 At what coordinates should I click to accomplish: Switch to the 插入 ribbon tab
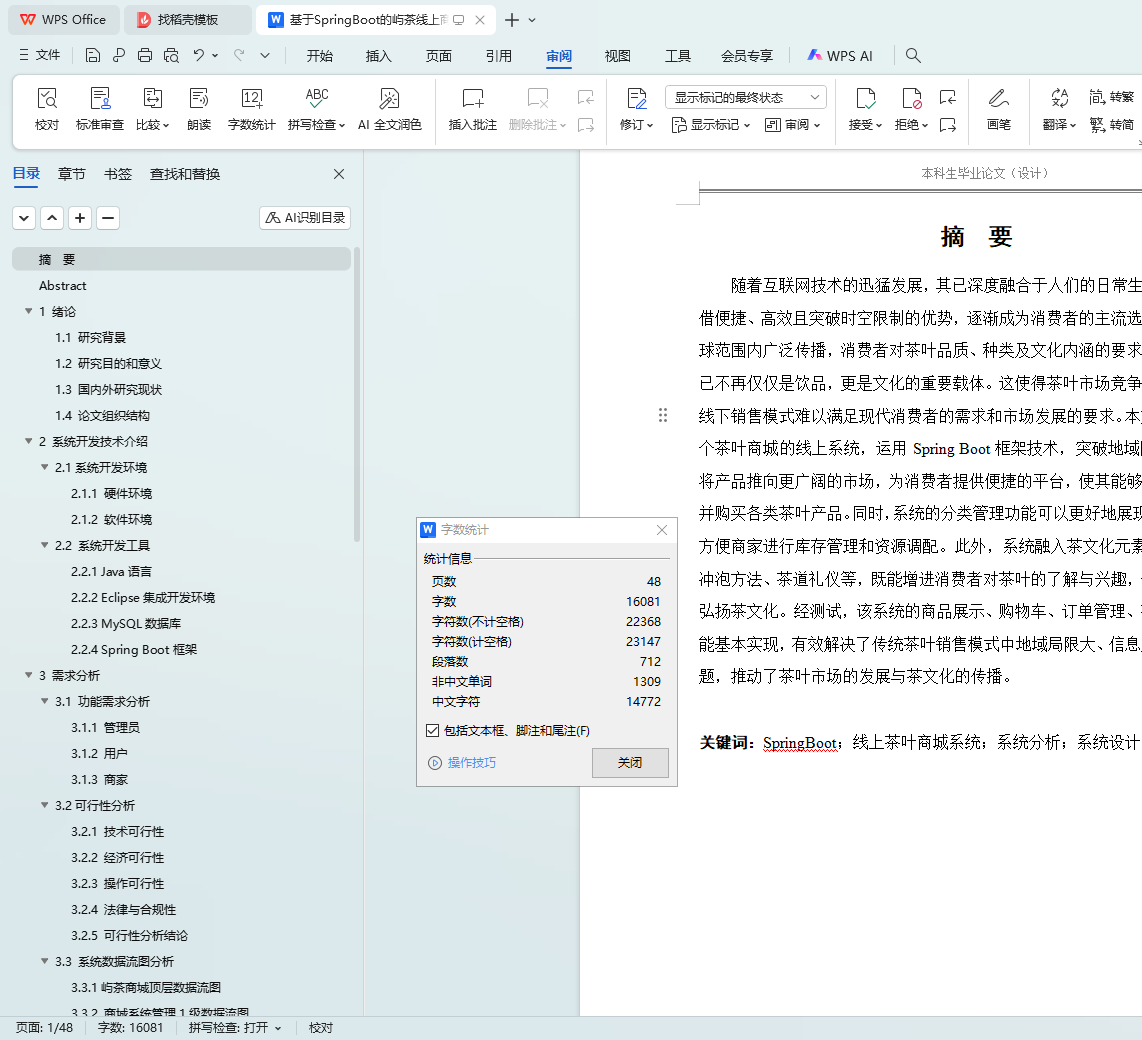tap(379, 56)
